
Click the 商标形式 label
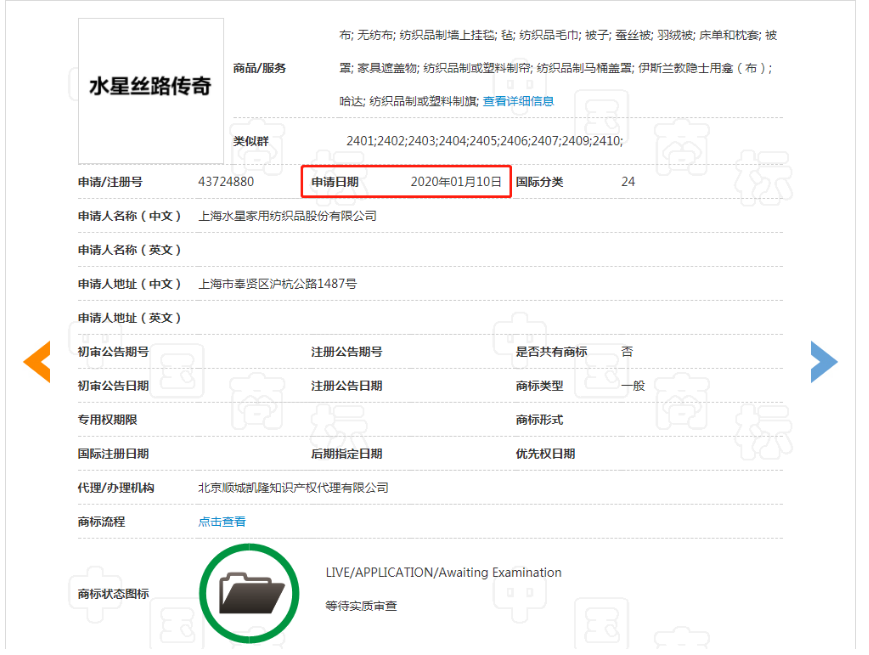coord(539,419)
